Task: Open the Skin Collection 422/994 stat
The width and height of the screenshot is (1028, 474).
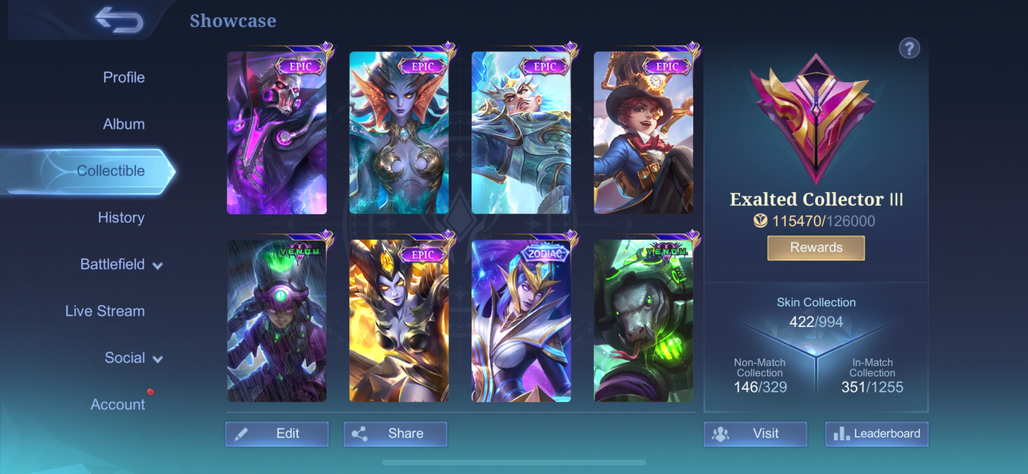Action: click(816, 313)
